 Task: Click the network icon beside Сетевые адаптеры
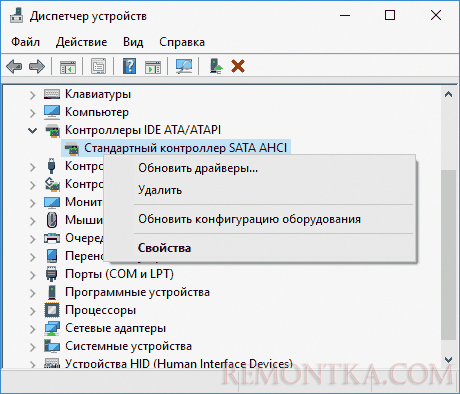point(52,328)
